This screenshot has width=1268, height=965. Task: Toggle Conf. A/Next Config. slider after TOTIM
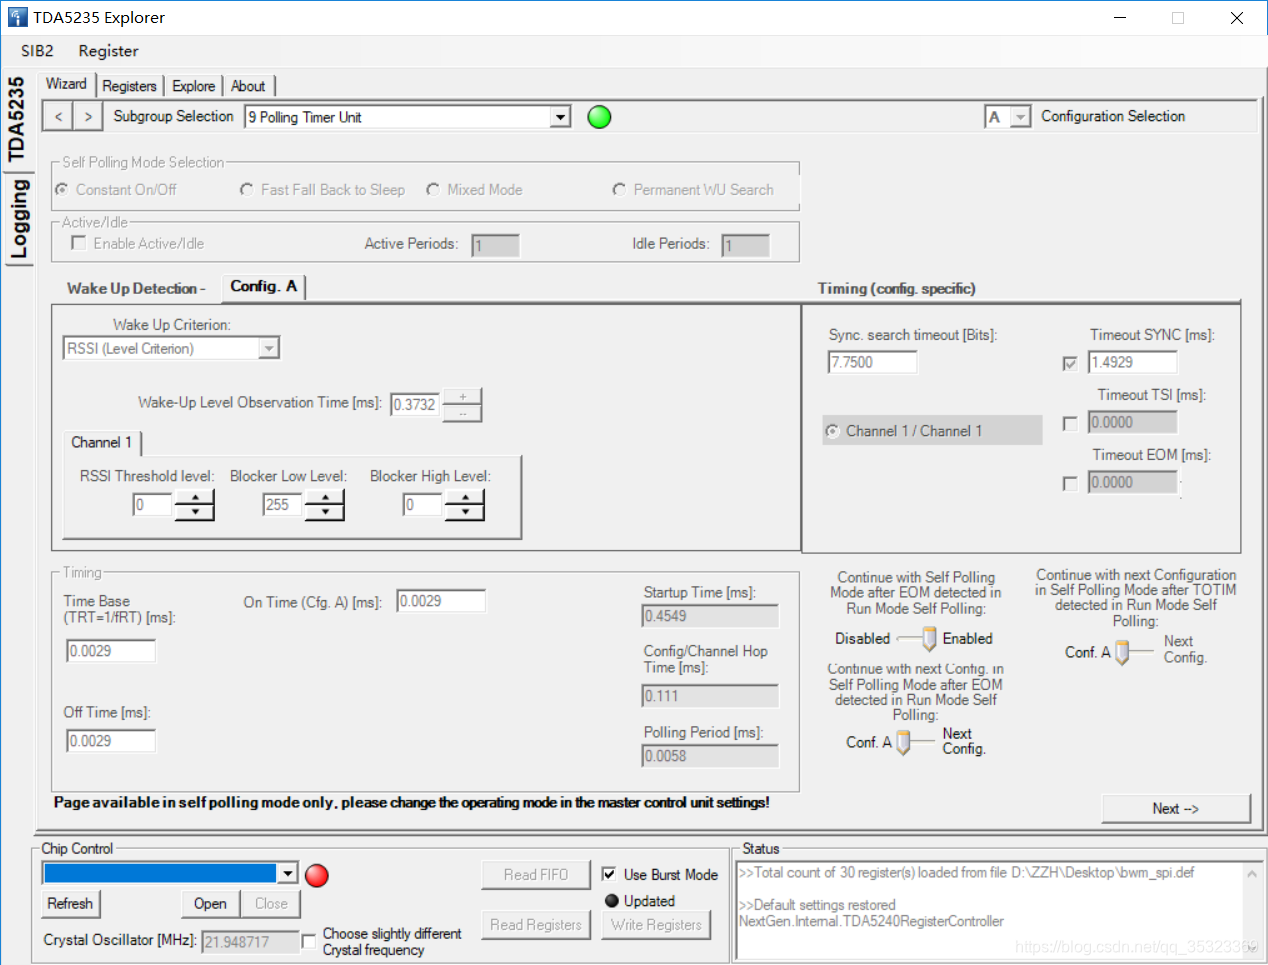click(x=1122, y=652)
